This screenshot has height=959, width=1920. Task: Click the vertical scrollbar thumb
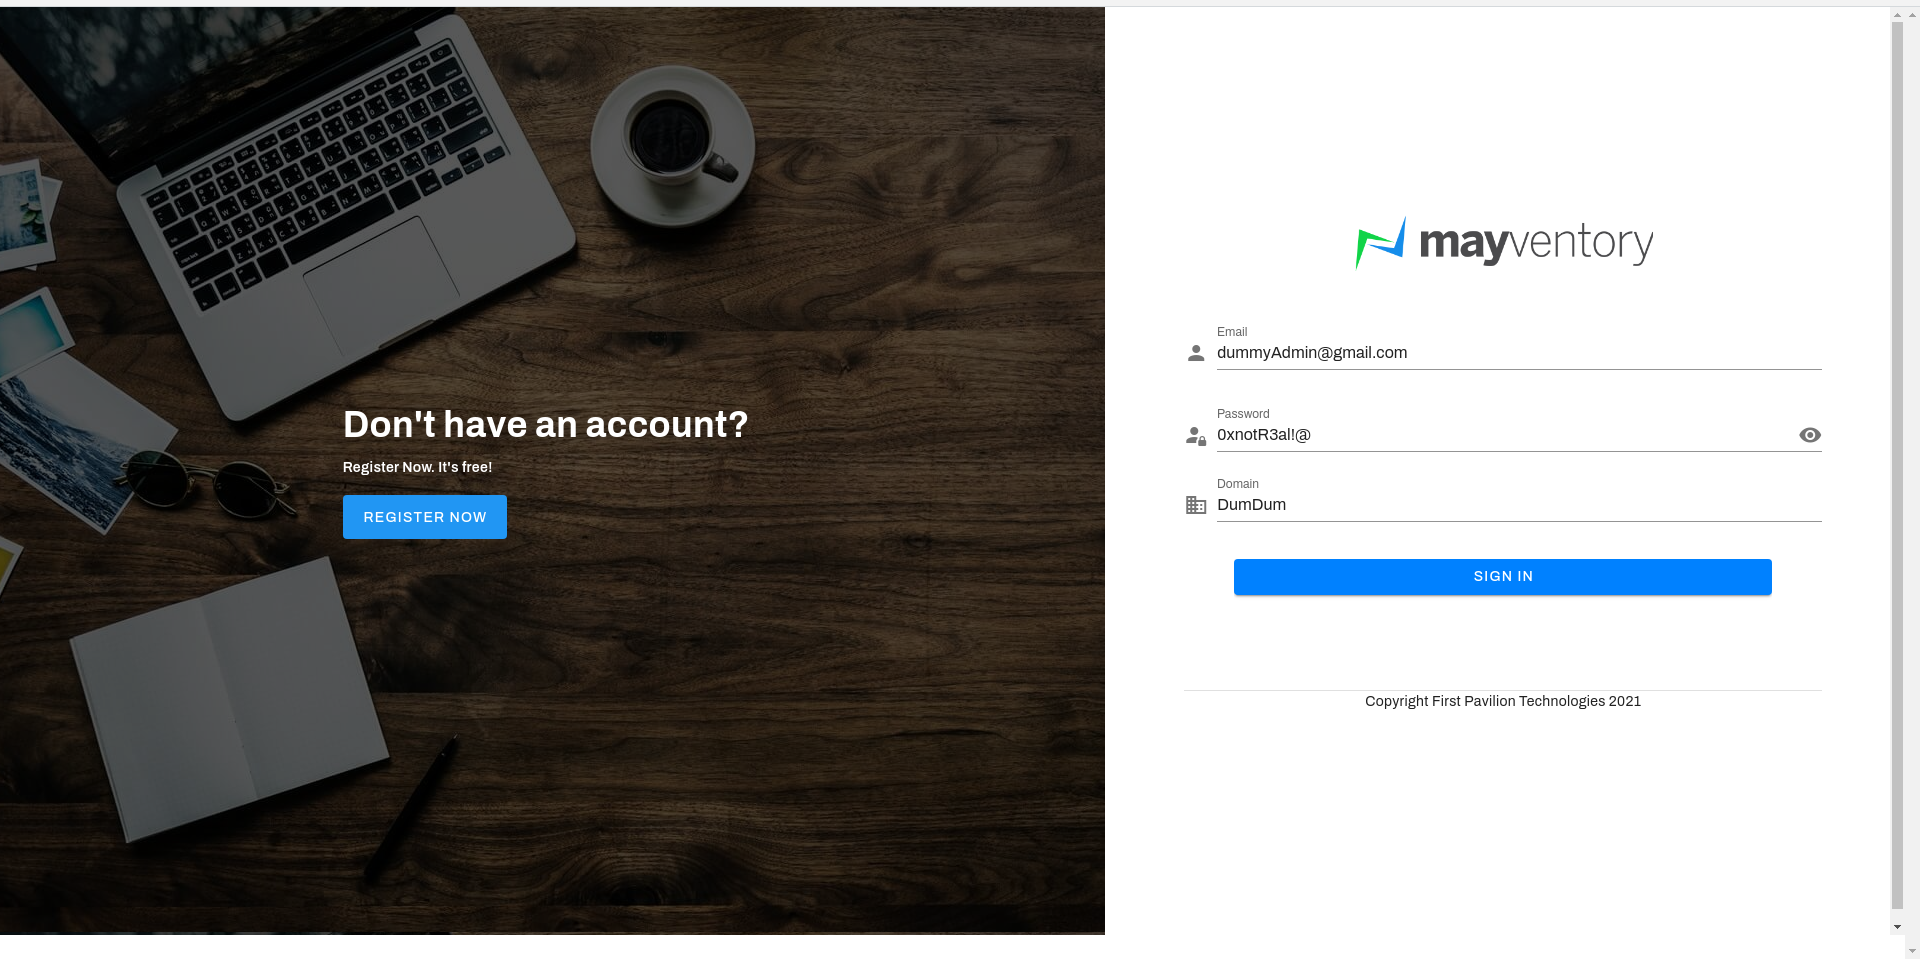1898,464
